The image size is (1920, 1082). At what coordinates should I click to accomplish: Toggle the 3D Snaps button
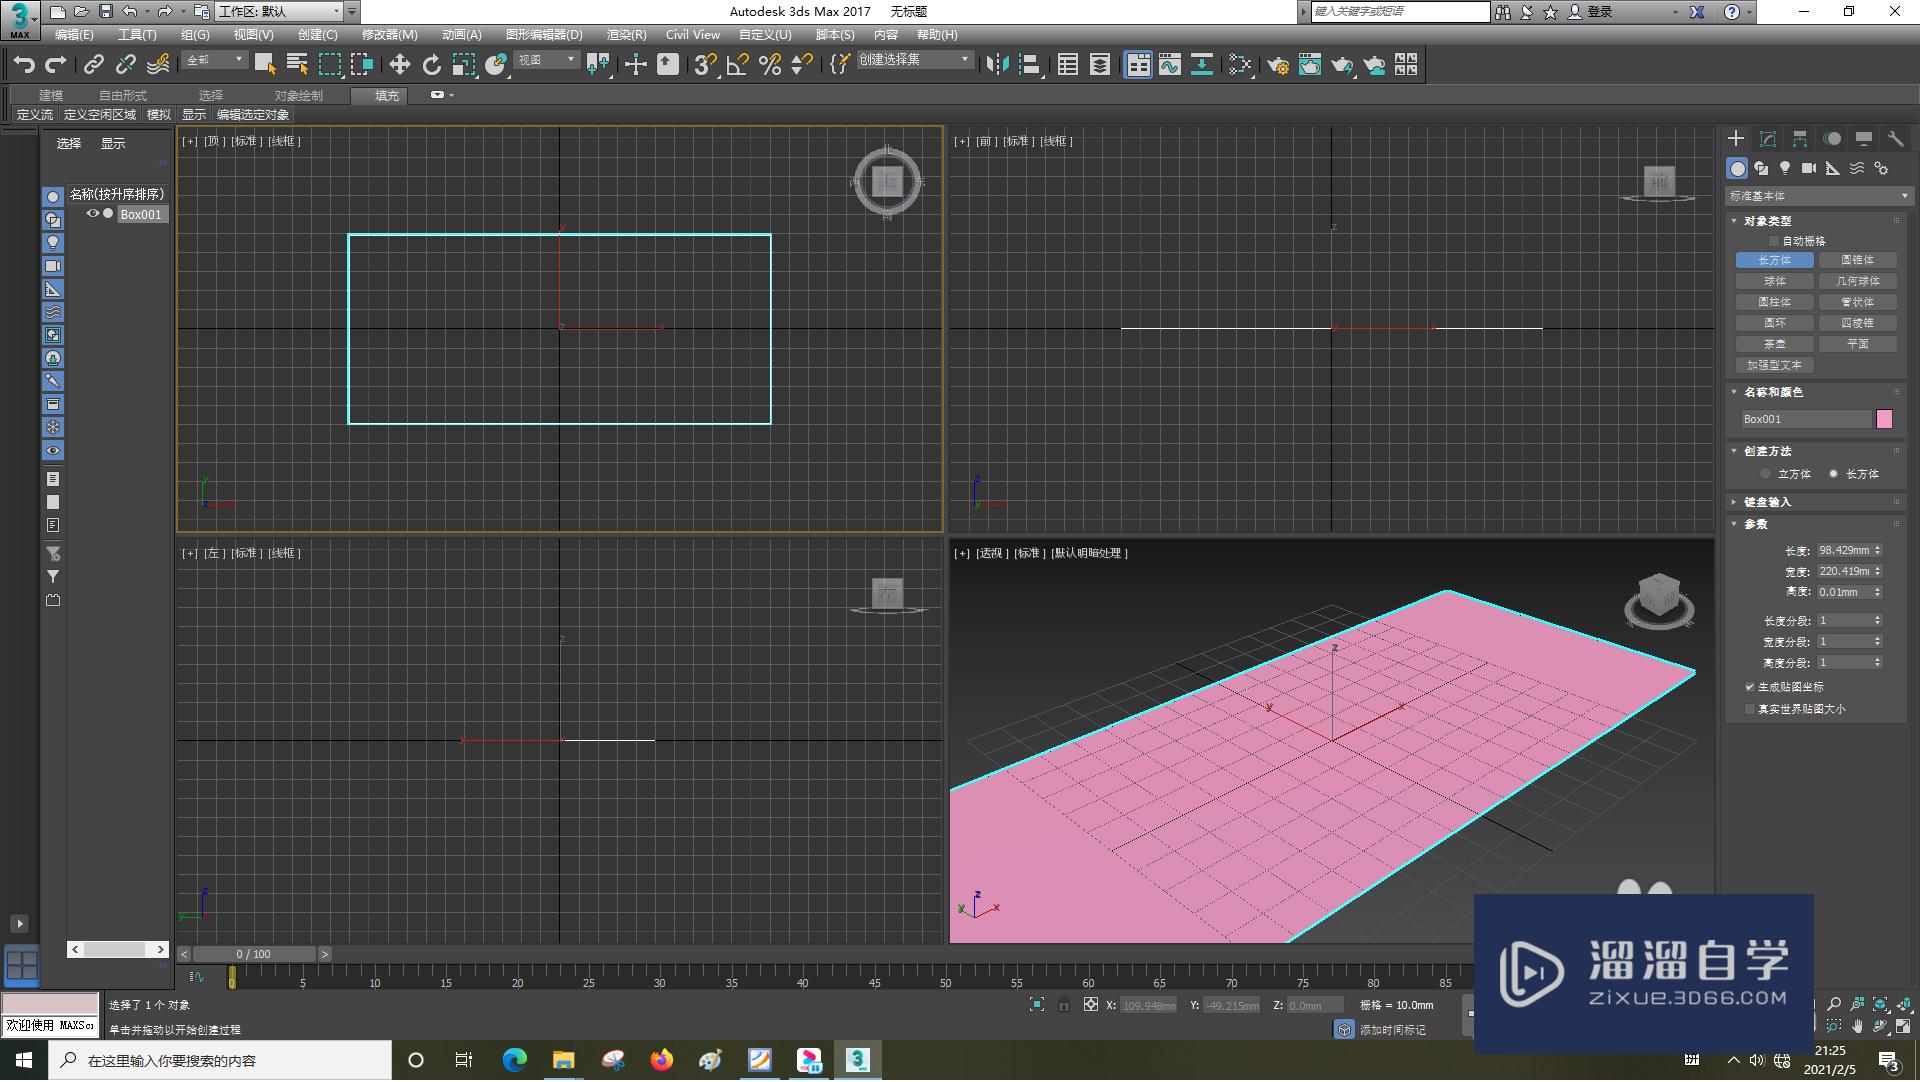click(705, 65)
